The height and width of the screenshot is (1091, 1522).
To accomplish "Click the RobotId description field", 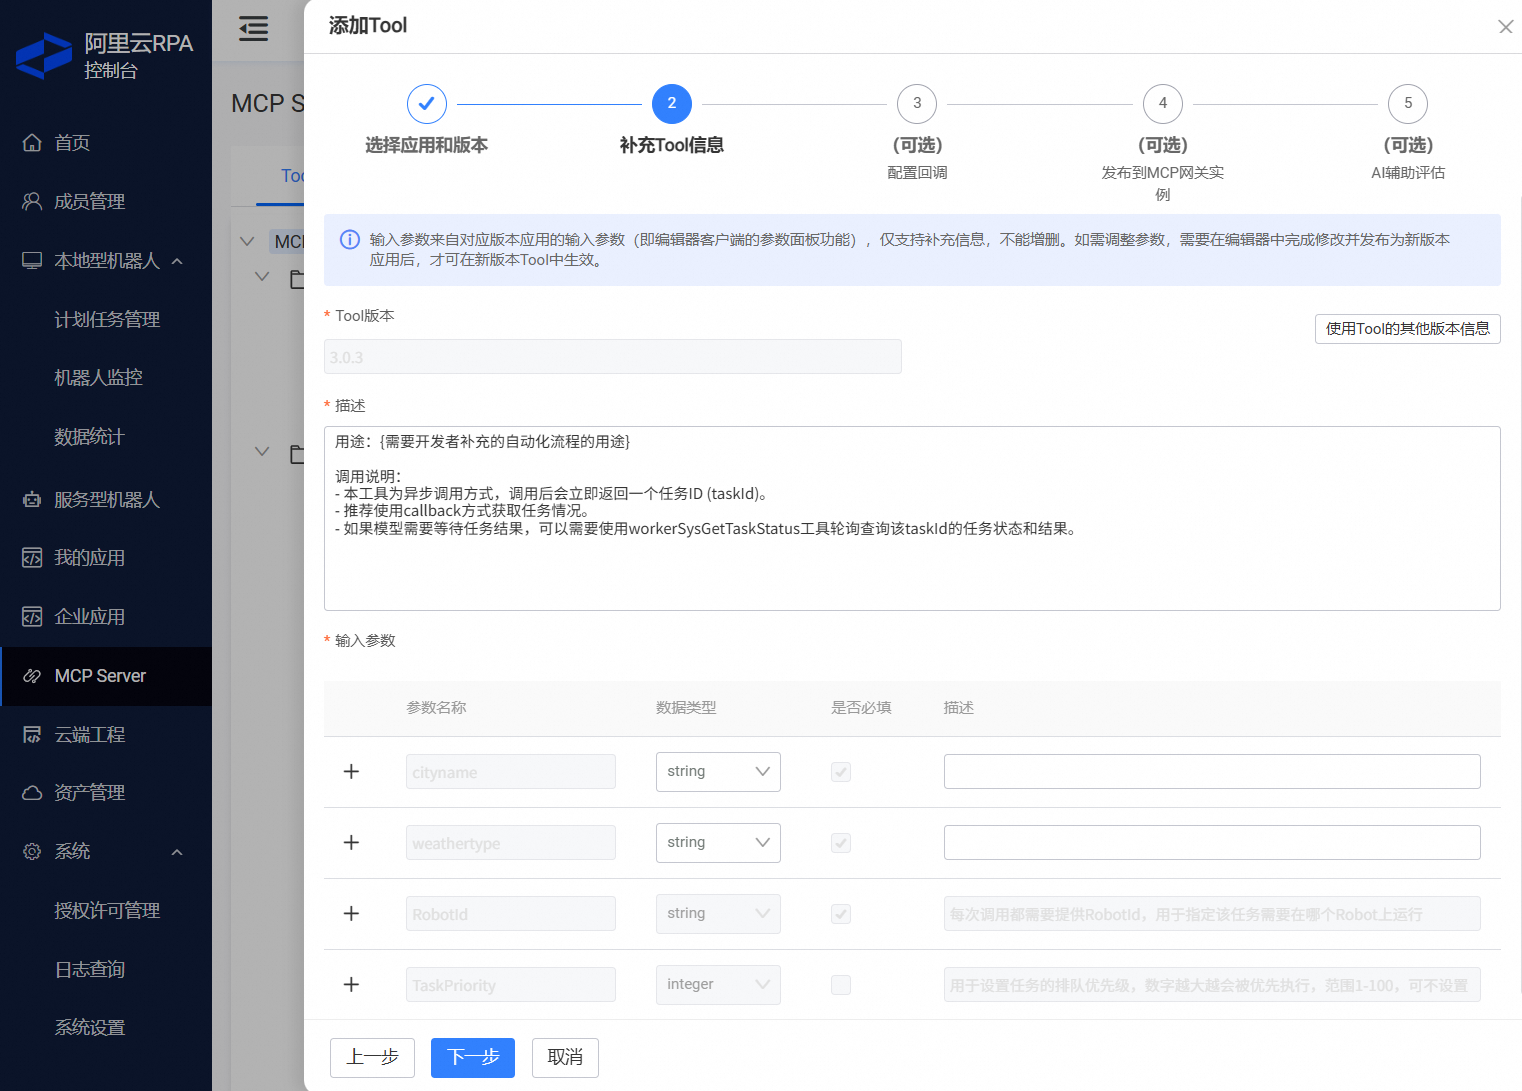I will [x=1212, y=914].
